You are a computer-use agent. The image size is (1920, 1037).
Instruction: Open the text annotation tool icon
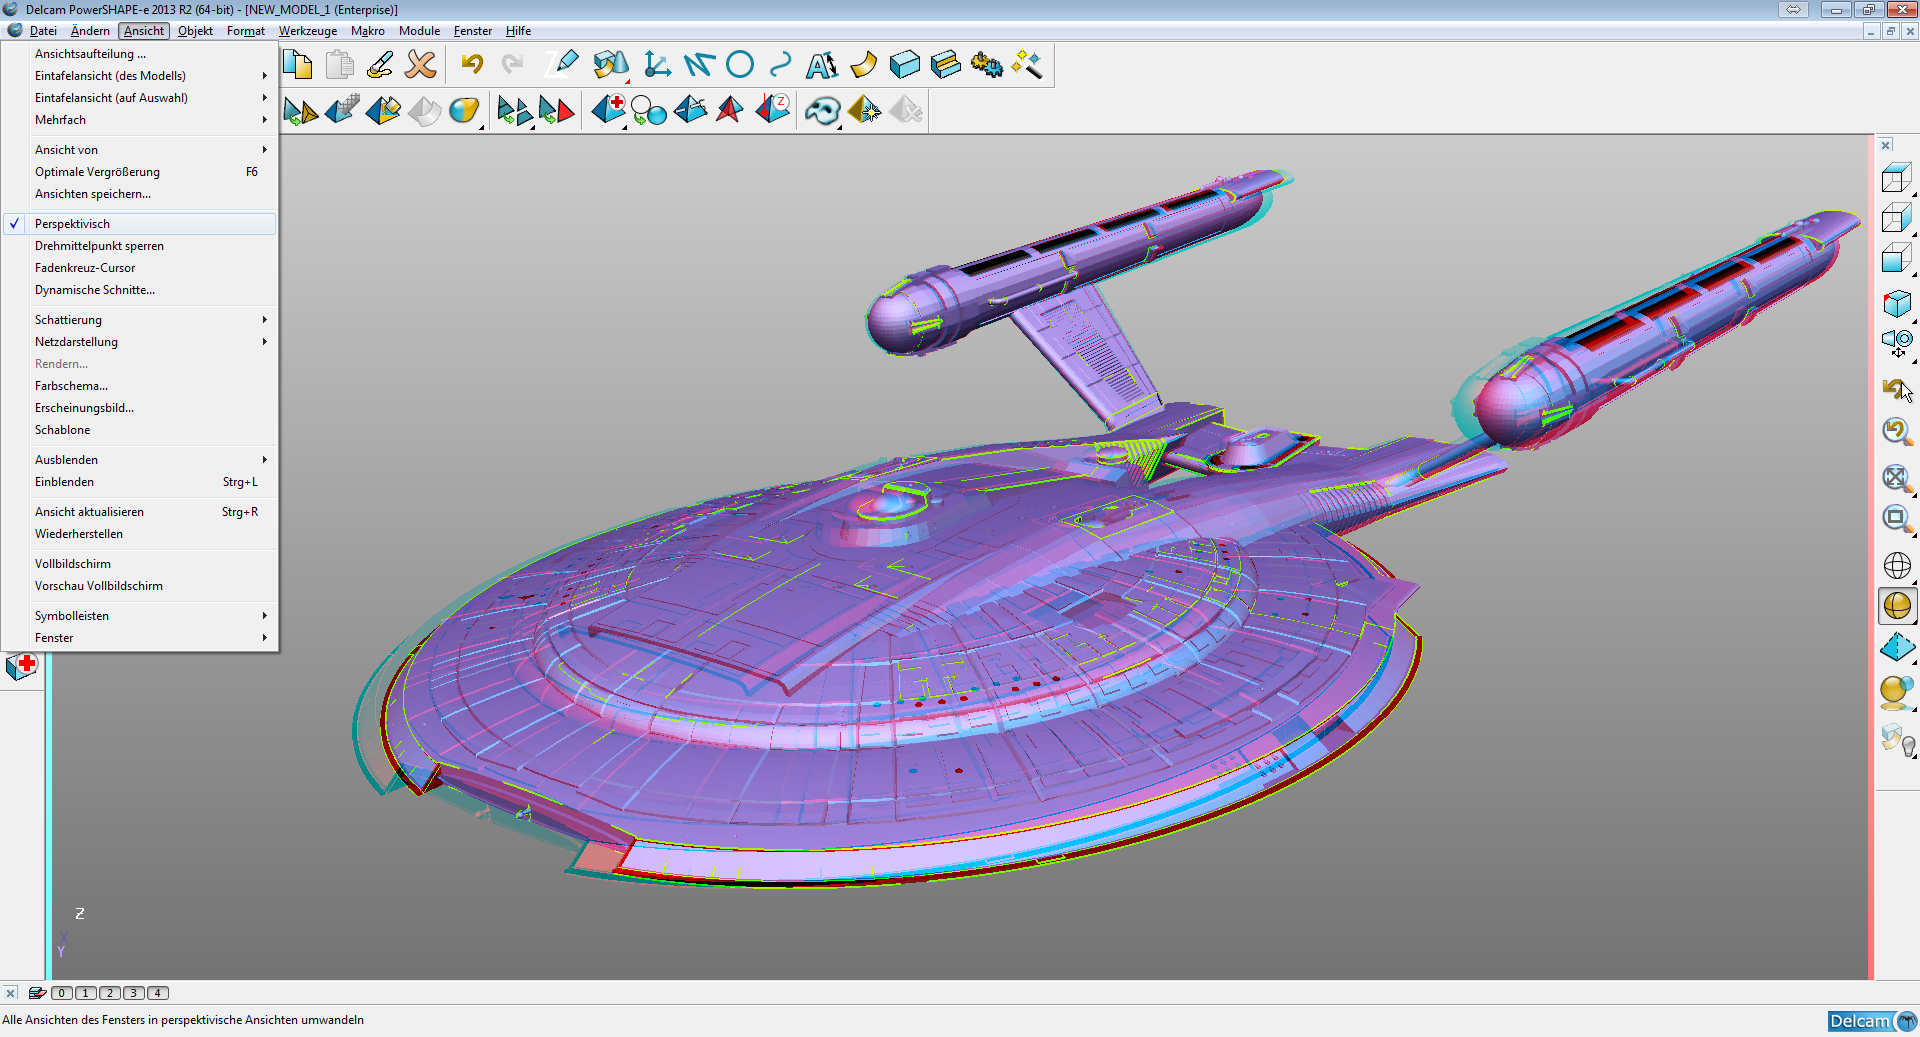pyautogui.click(x=822, y=65)
